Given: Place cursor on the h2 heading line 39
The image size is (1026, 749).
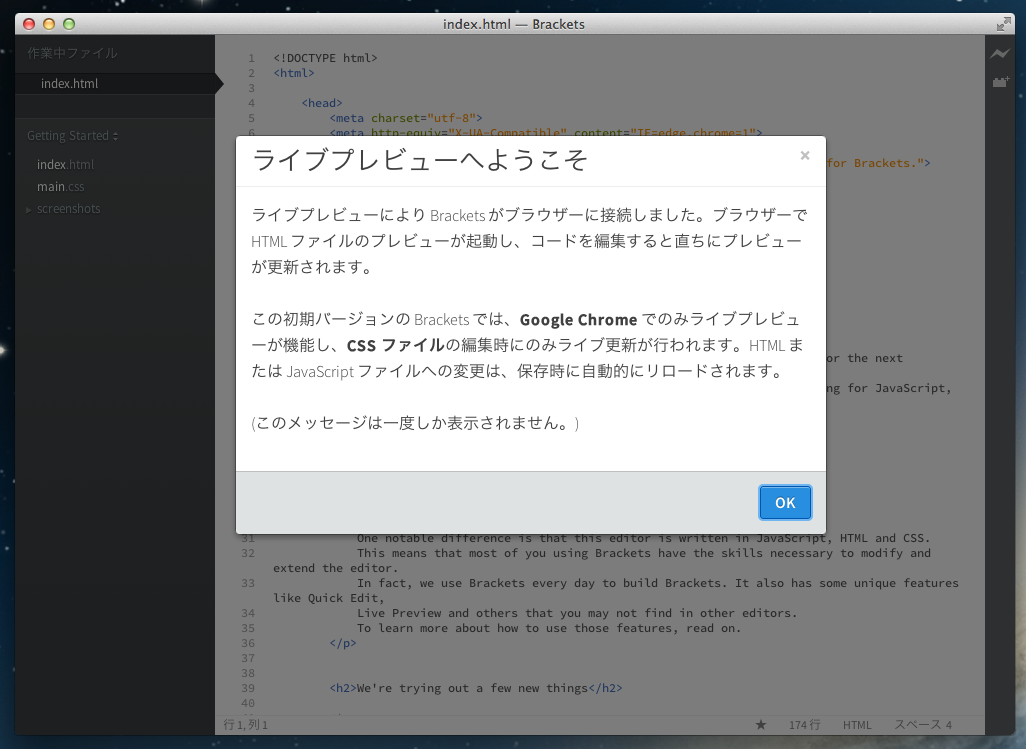Looking at the screenshot, I should [x=475, y=688].
